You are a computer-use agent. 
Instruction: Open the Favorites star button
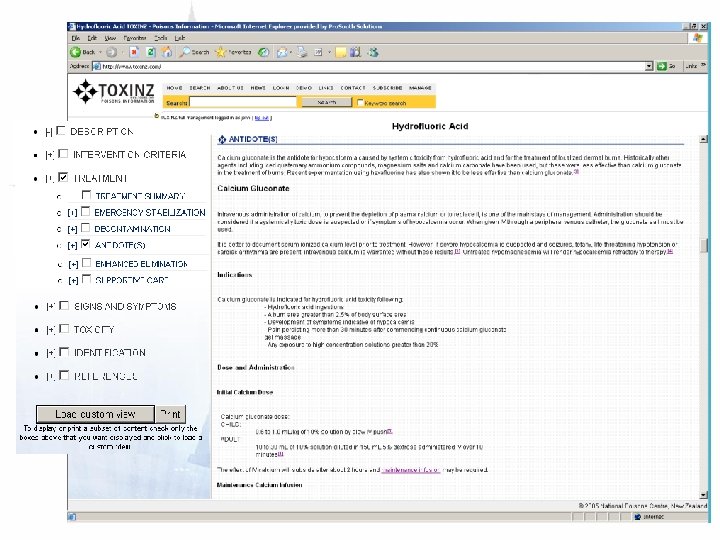click(x=234, y=52)
